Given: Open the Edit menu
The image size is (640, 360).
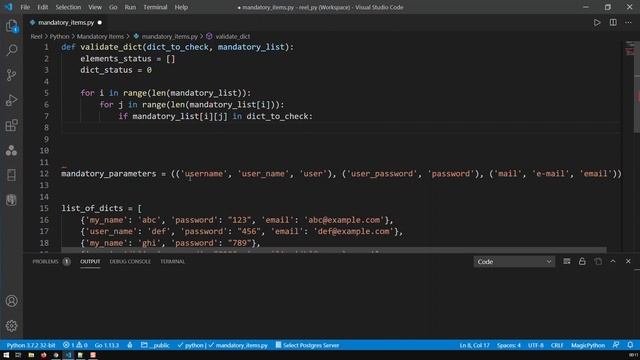Looking at the screenshot, I should coord(42,7).
